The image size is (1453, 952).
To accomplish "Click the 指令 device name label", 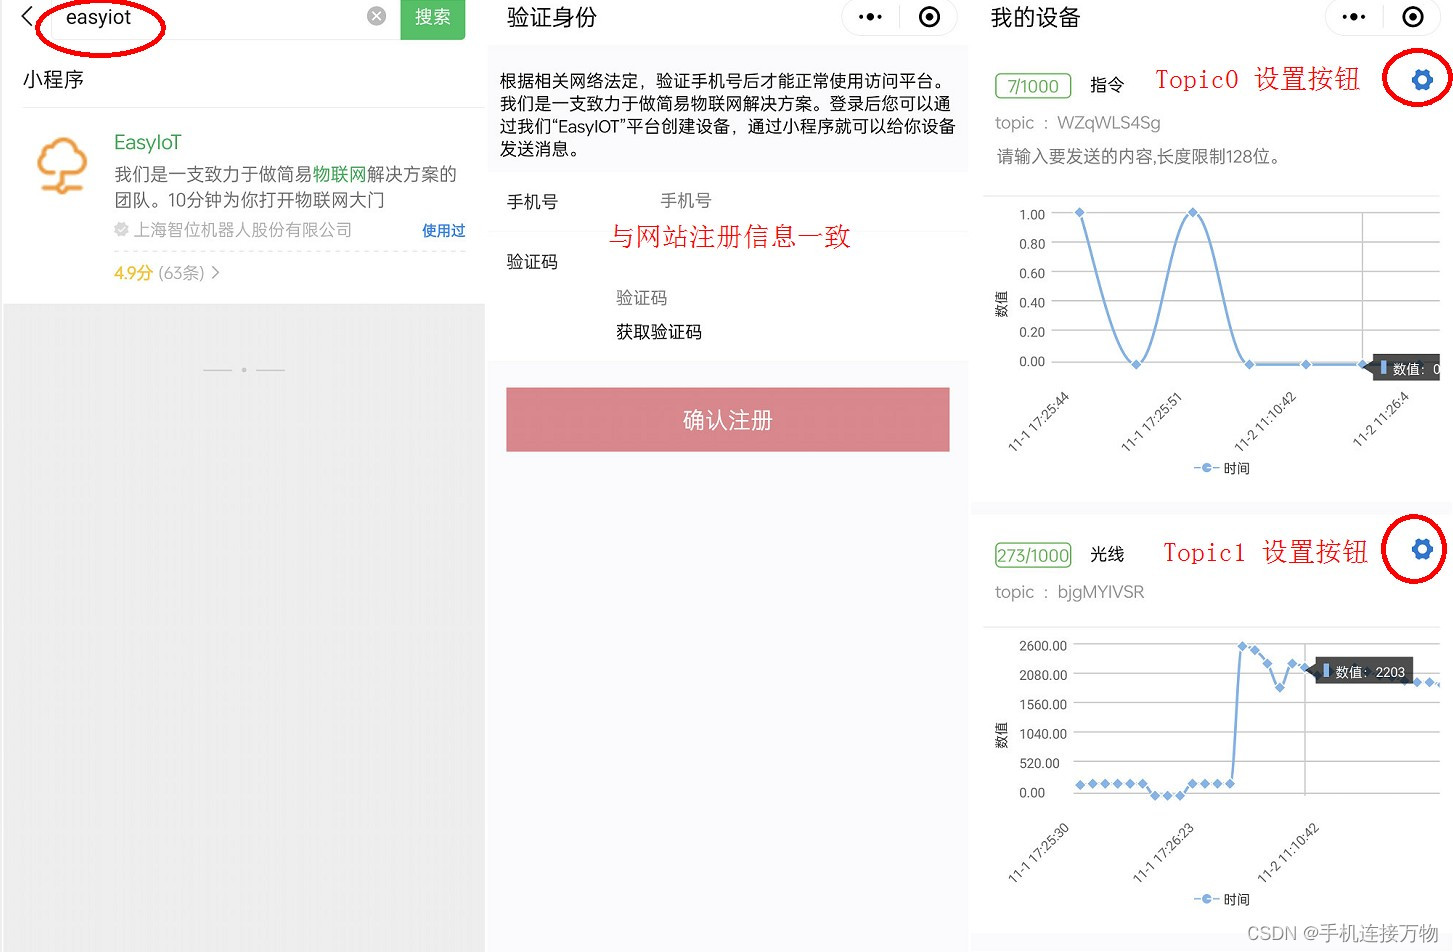I will (x=1107, y=85).
